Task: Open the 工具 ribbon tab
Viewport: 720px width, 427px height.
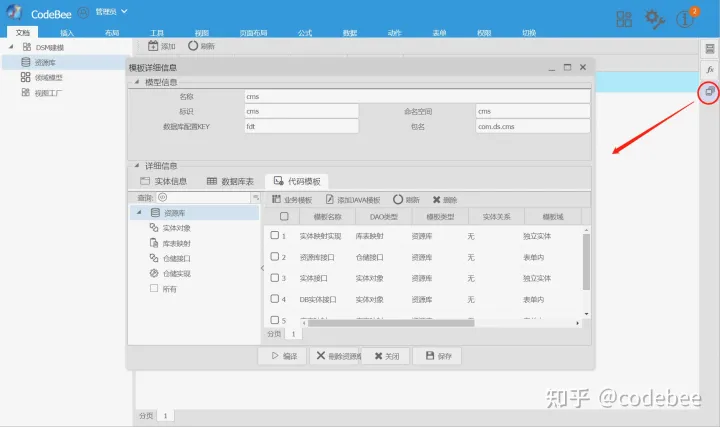Action: point(157,33)
